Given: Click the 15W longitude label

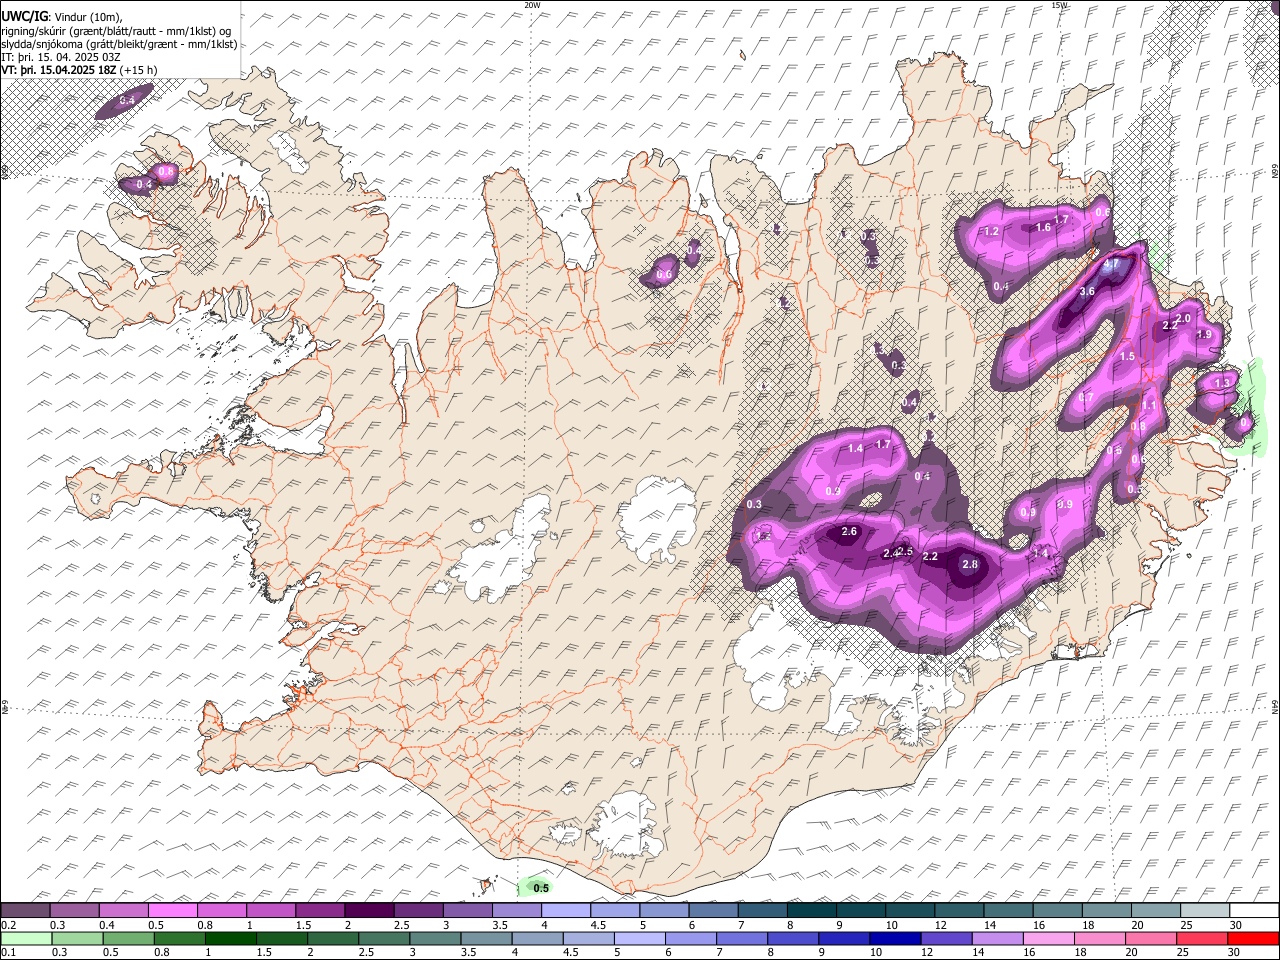Looking at the screenshot, I should (x=1059, y=5).
